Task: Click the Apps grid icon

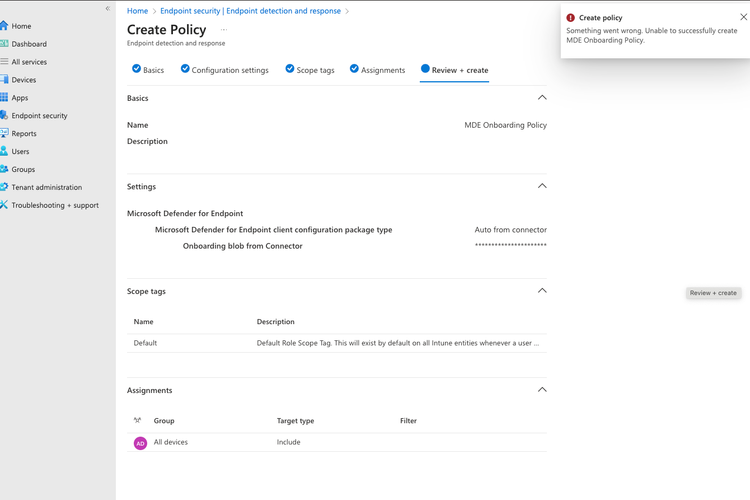Action: pos(4,97)
